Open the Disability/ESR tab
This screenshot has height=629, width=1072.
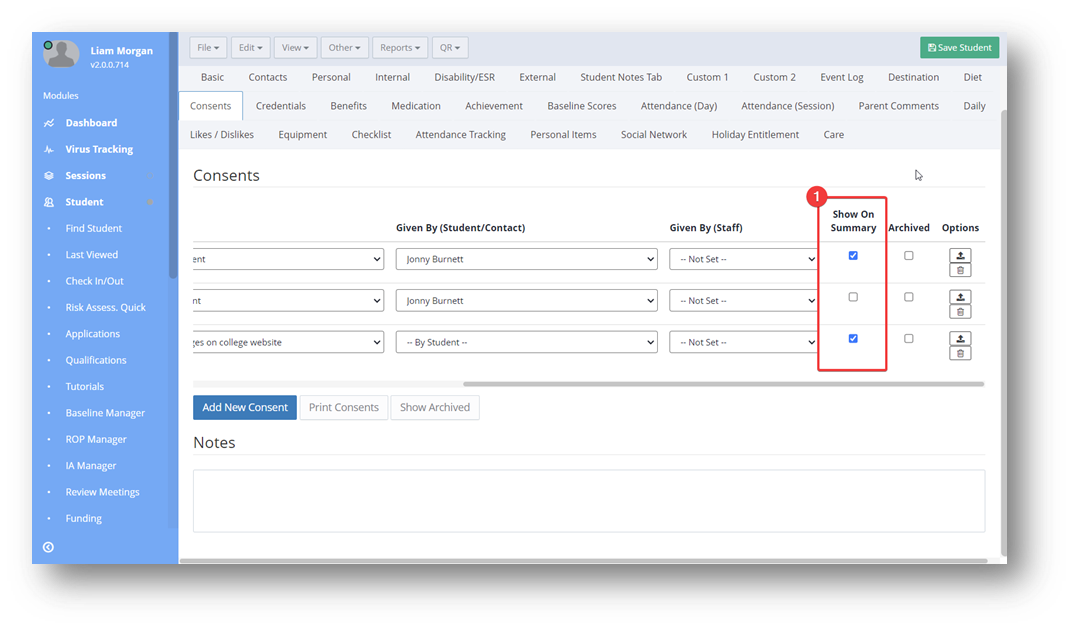[464, 77]
